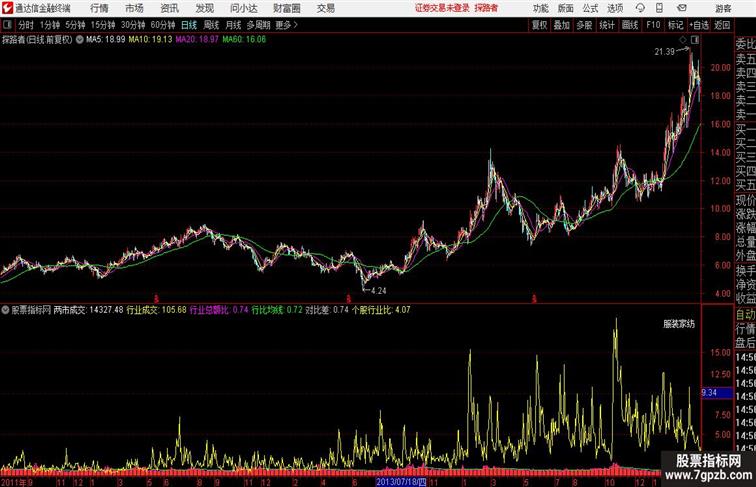Toggle the right info panel icon
The height and width of the screenshot is (487, 756).
tap(694, 40)
